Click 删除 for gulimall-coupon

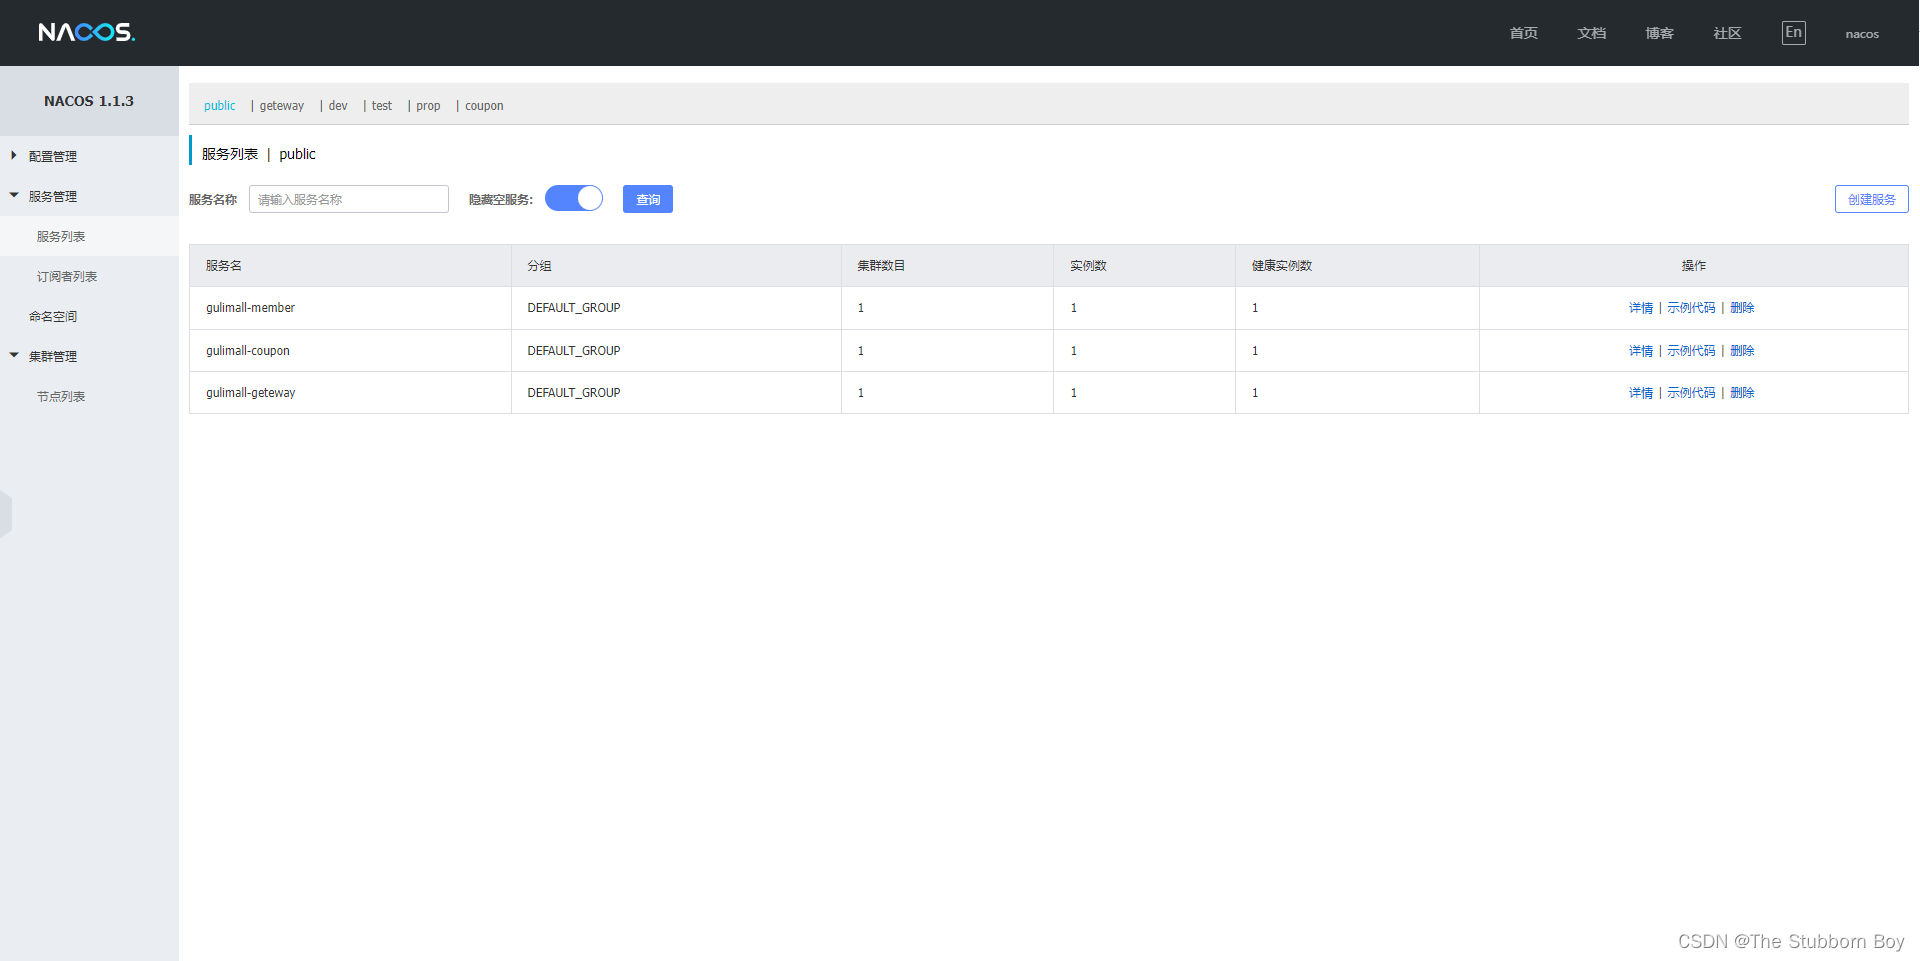1742,351
